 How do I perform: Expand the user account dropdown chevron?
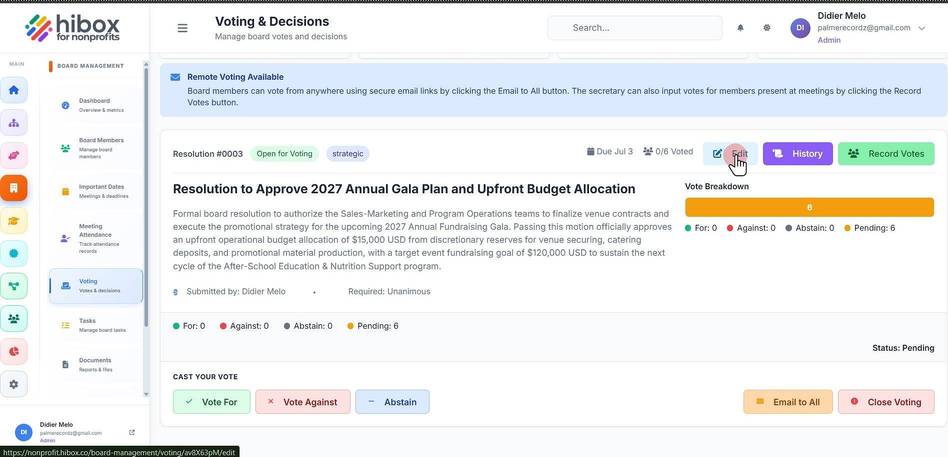921,28
